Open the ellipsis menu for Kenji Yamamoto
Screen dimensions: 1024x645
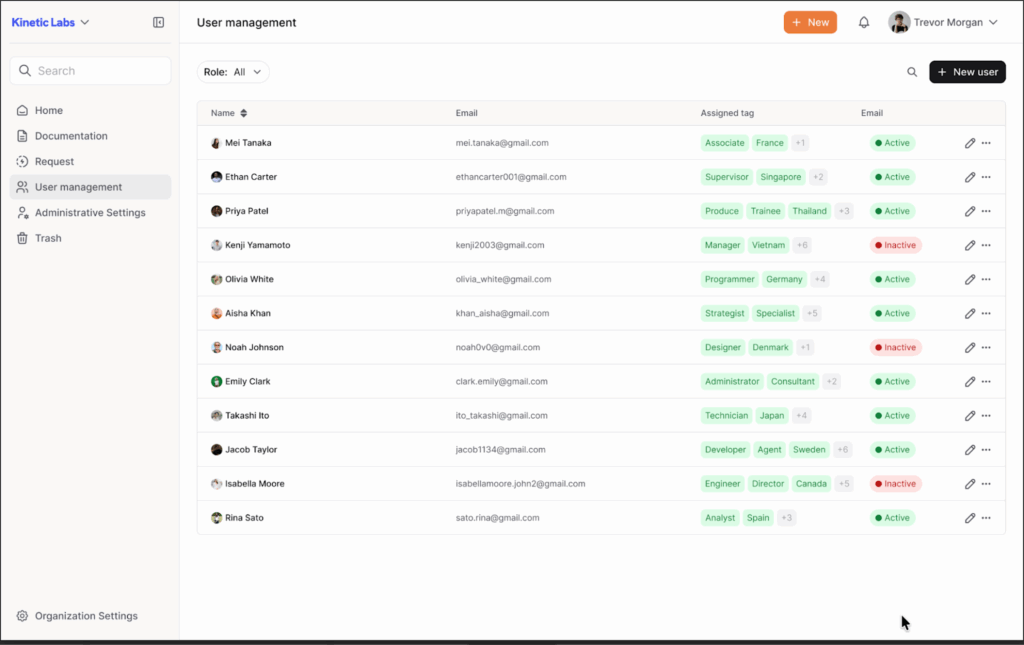986,245
